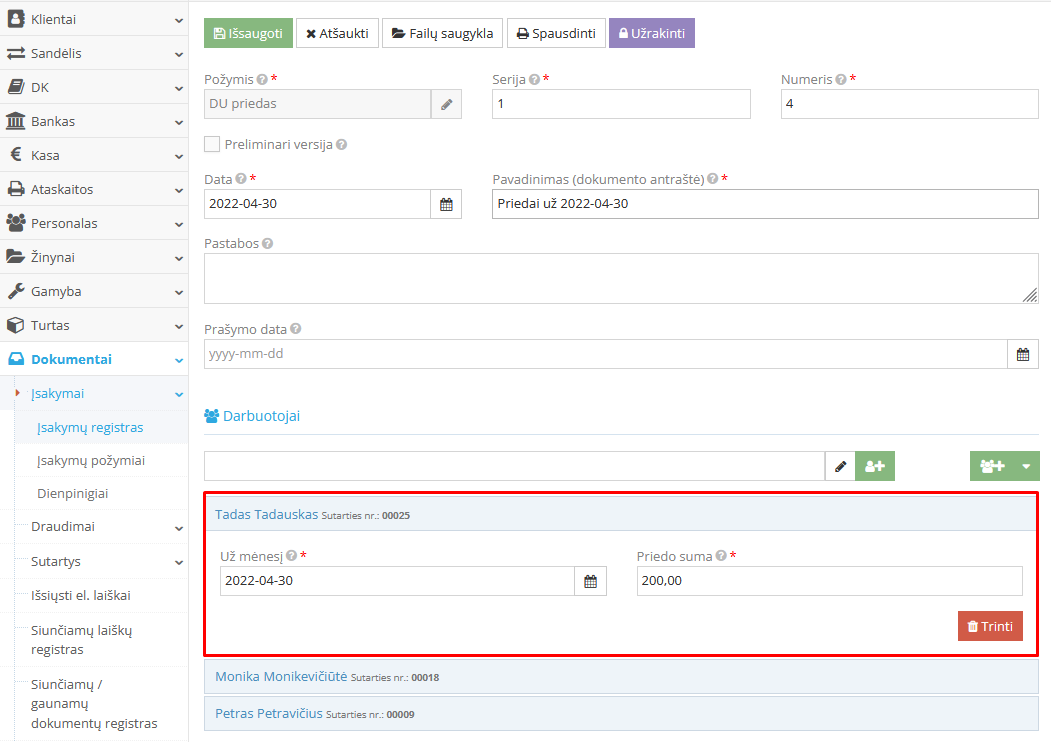Click into the Priedo suma input field
Screen dimensions: 1051x742
click(829, 581)
